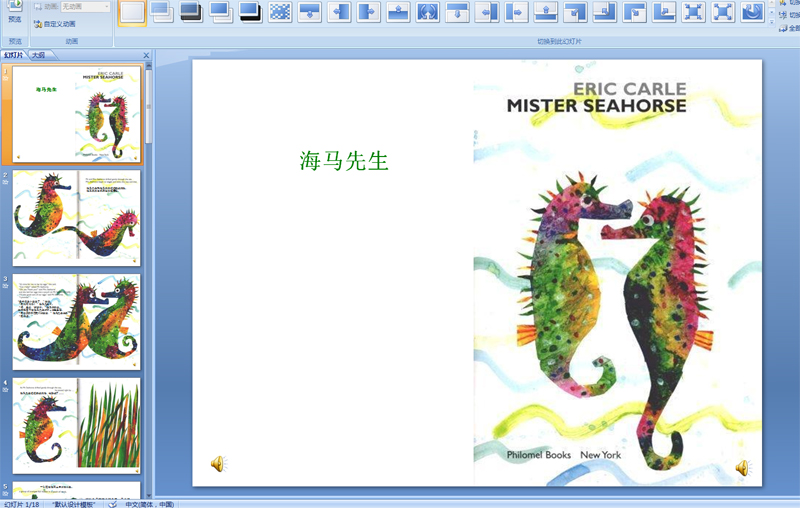Screen dimensions: 800x508
Task: Apply the Uncover Up transition
Action: point(546,12)
